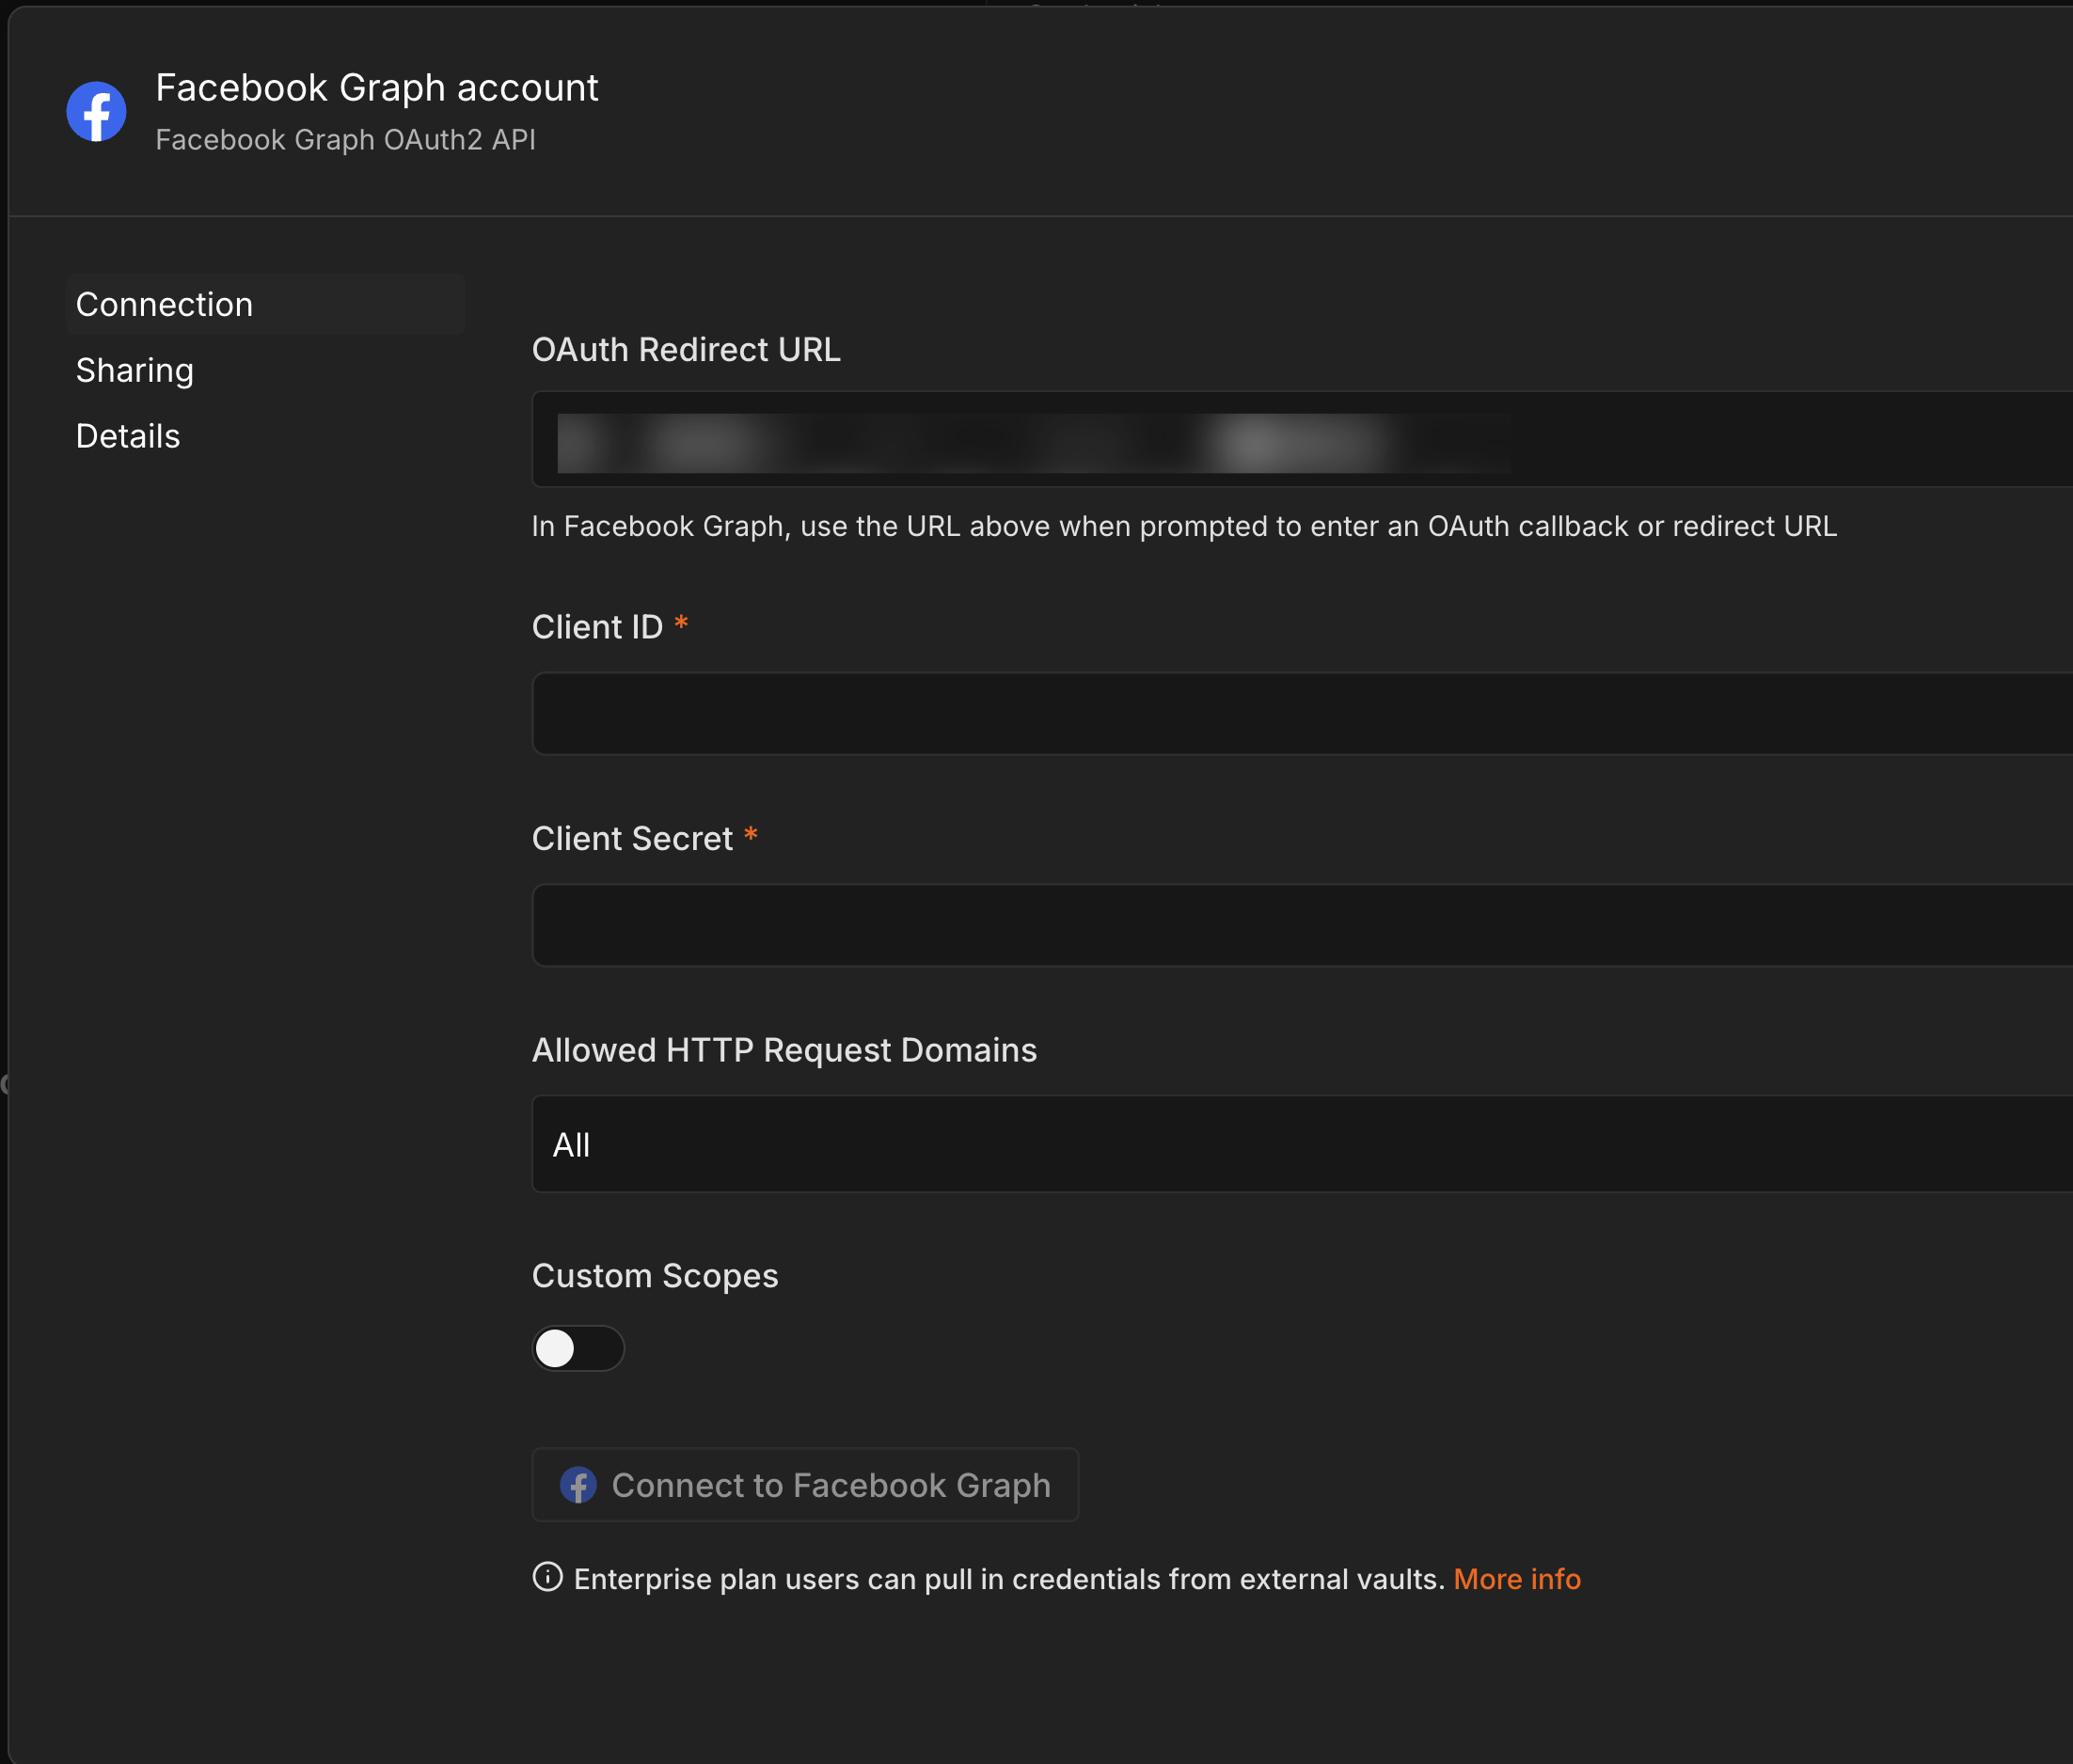Open the More info link

[x=1517, y=1579]
